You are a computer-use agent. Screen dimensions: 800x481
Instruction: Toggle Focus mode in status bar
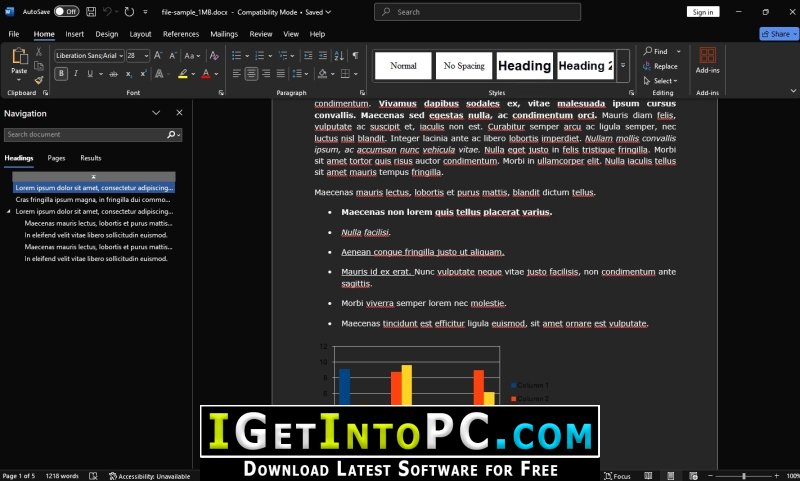click(x=617, y=476)
